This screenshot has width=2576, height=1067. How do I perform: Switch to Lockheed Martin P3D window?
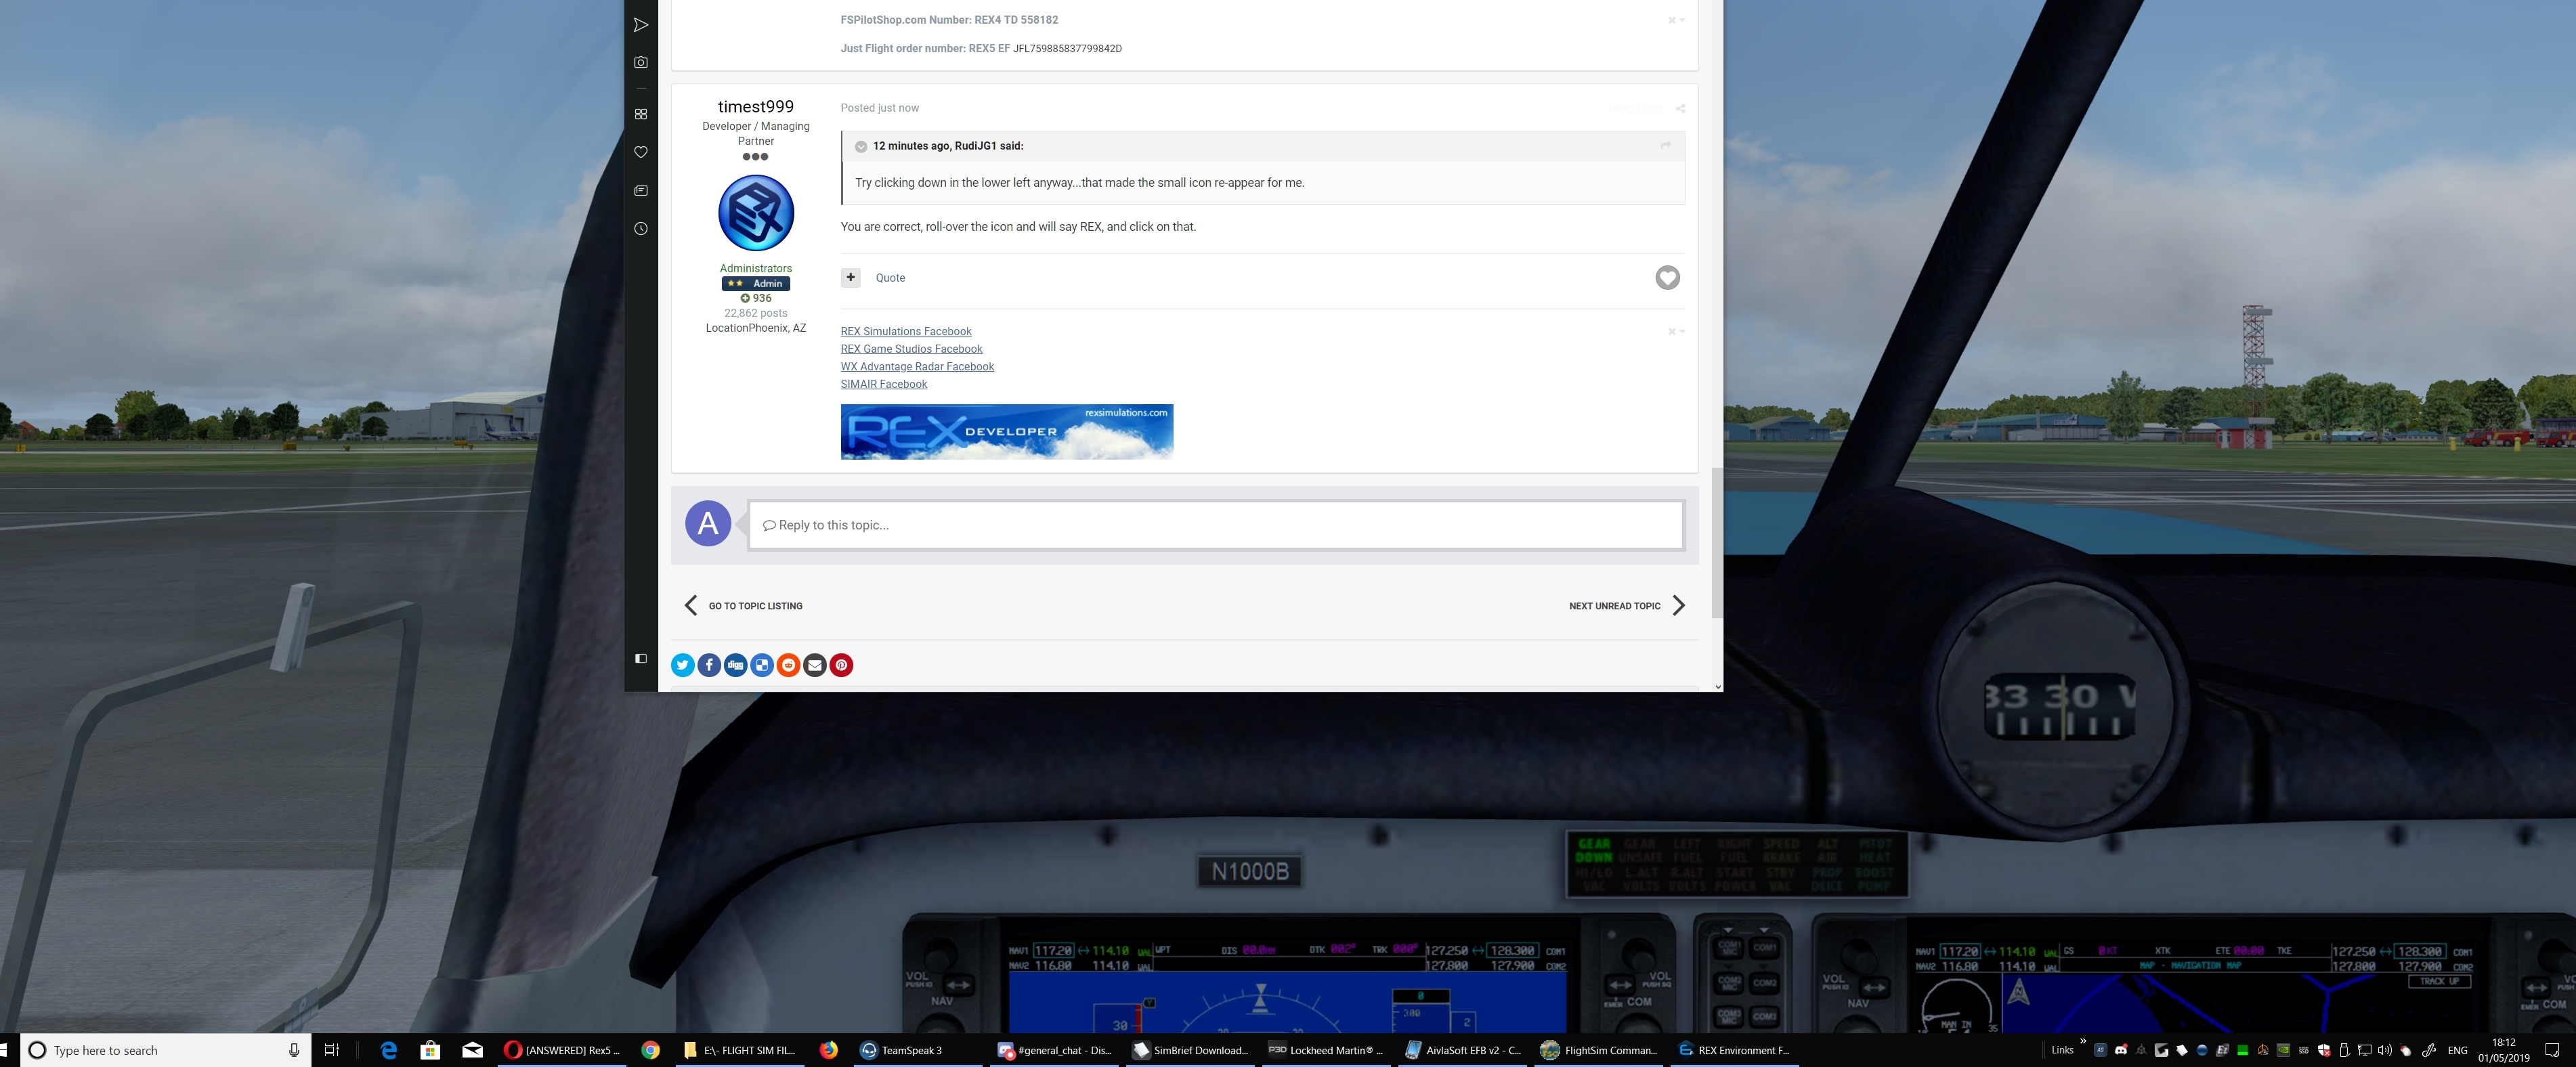[1327, 1050]
